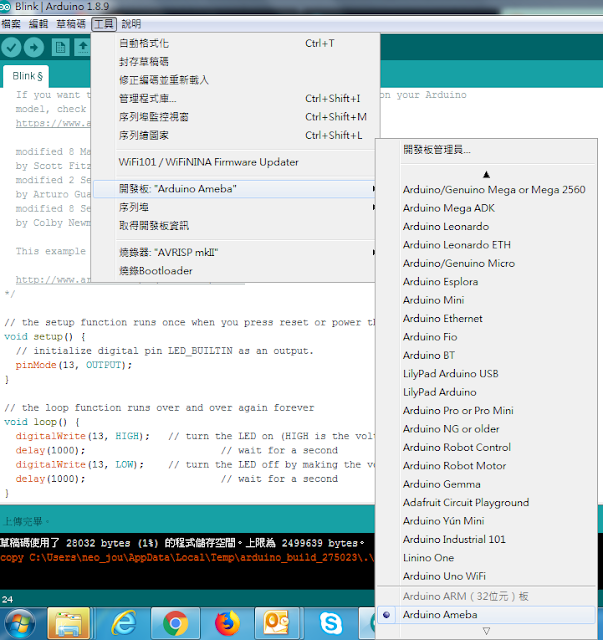Select Arduino Yún Mini board
The image size is (603, 640).
(x=486, y=521)
